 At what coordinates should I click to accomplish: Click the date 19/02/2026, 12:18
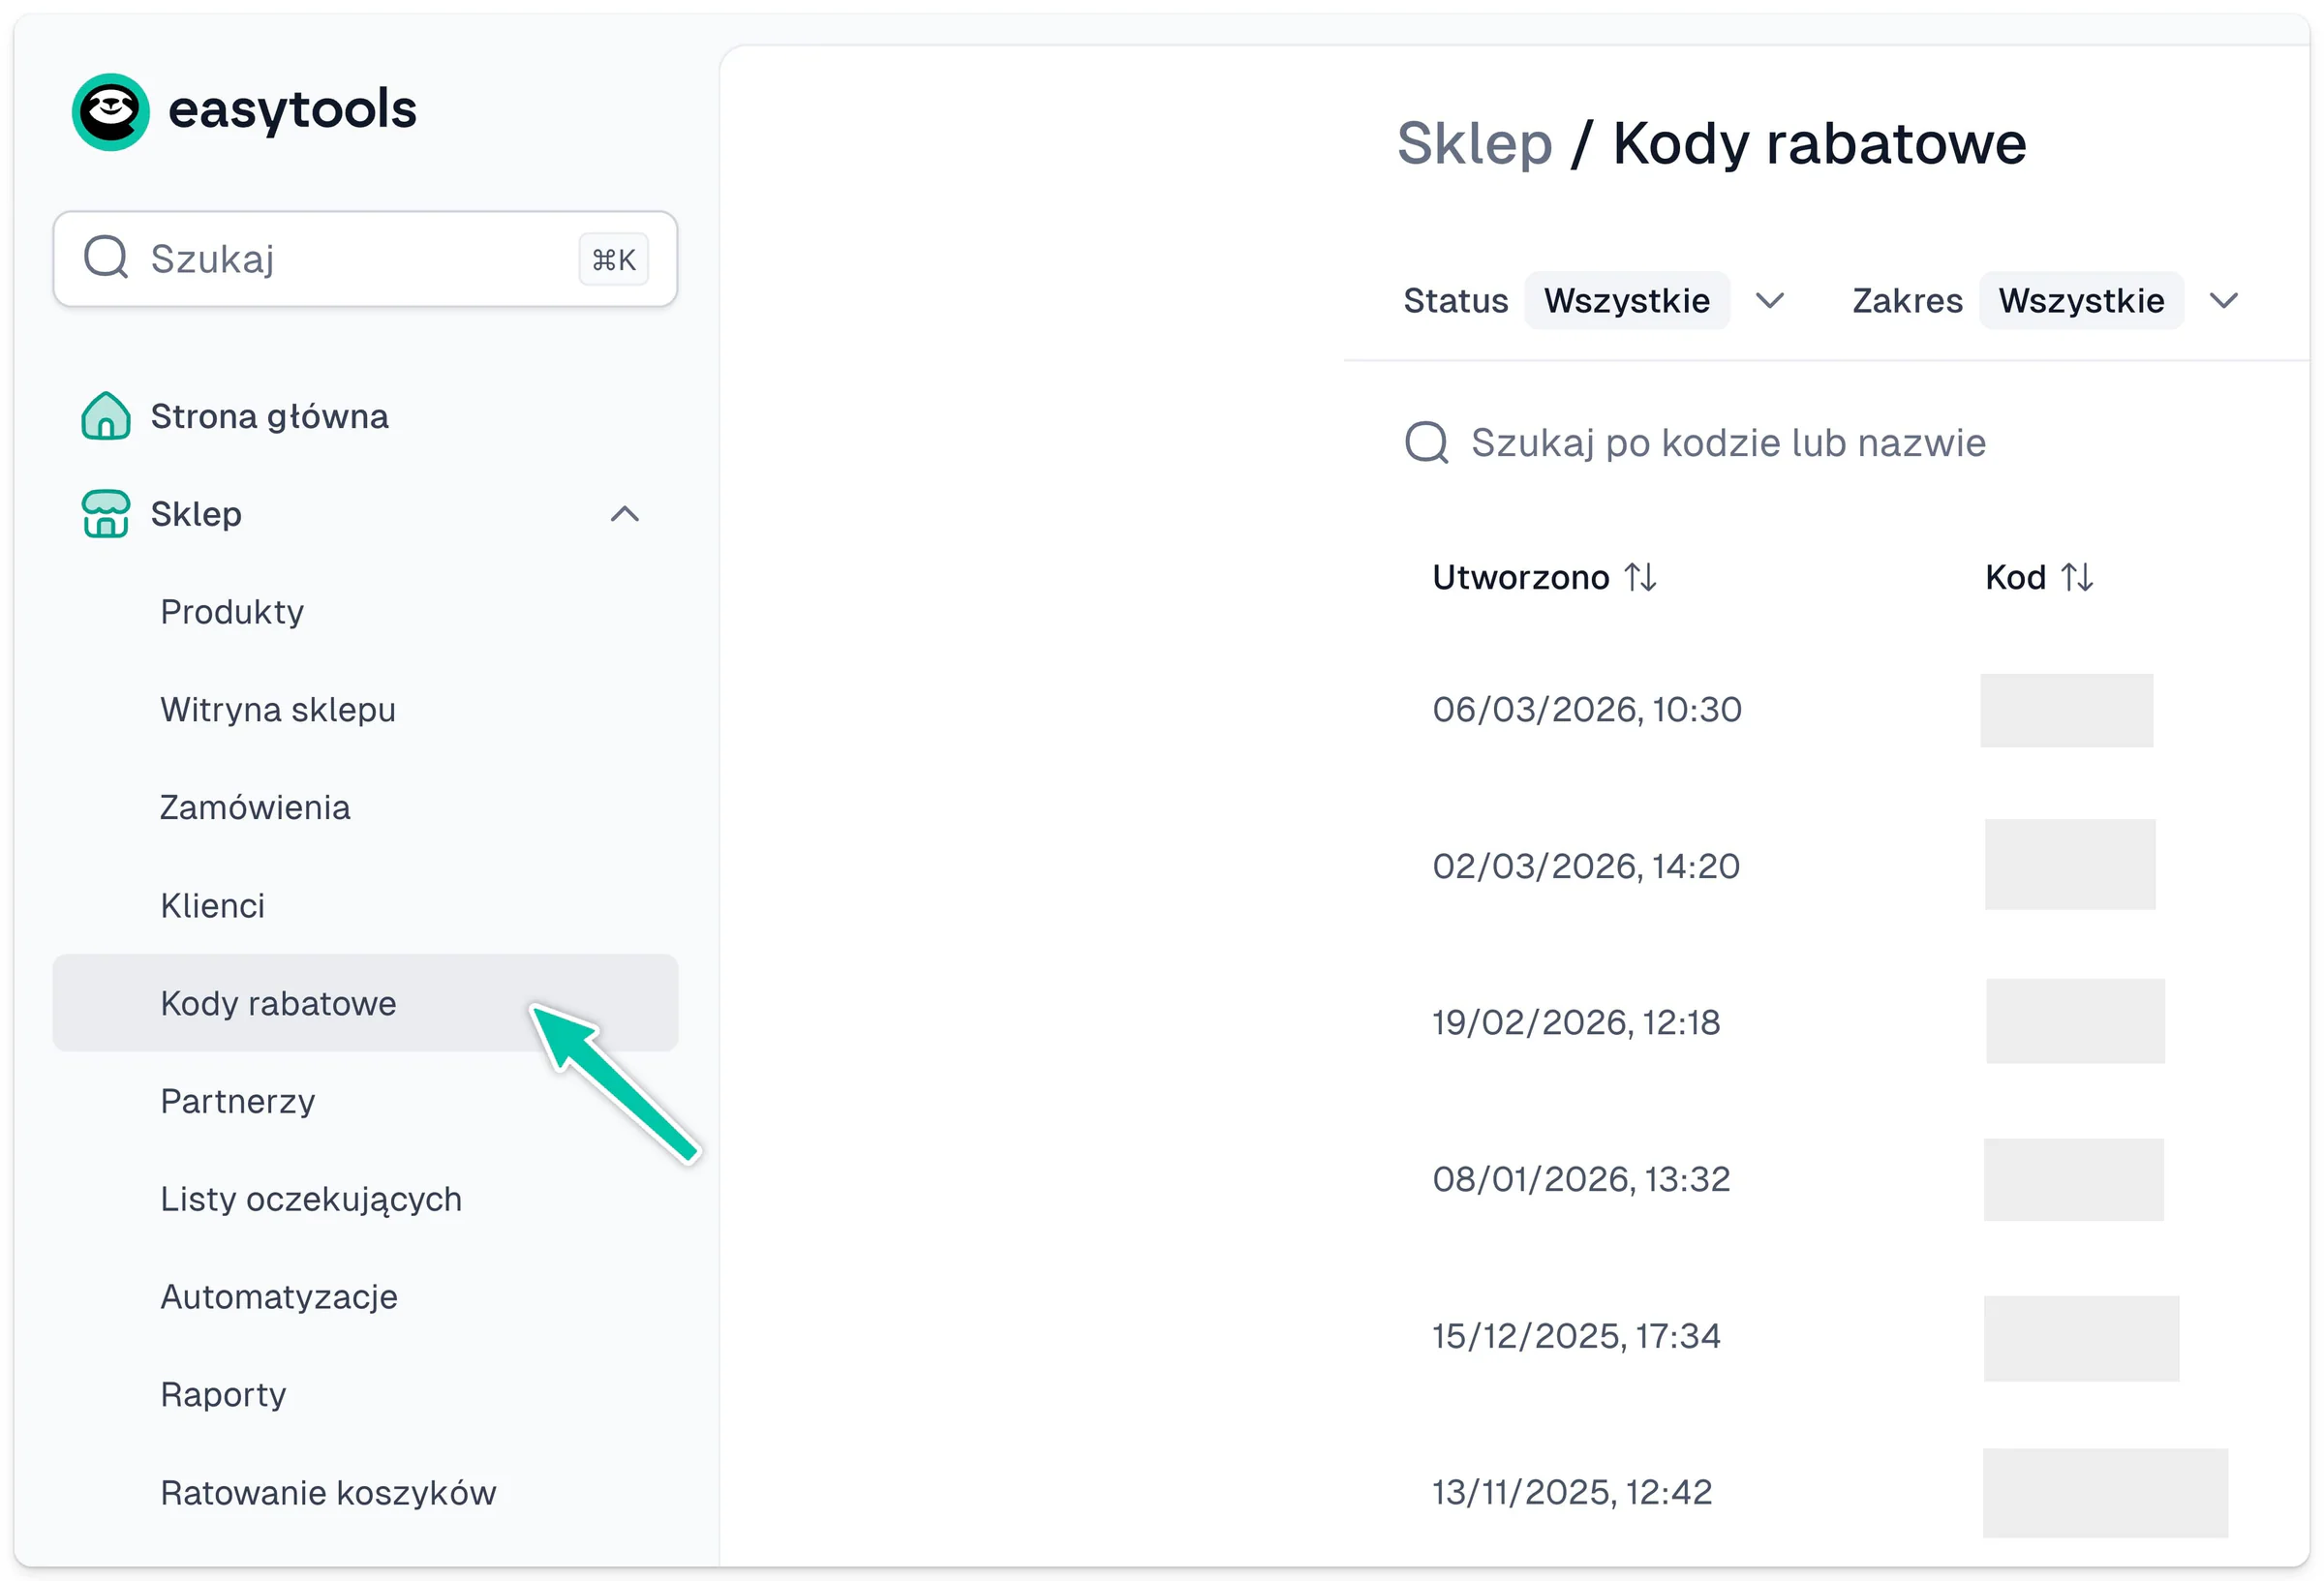[x=1576, y=1022]
